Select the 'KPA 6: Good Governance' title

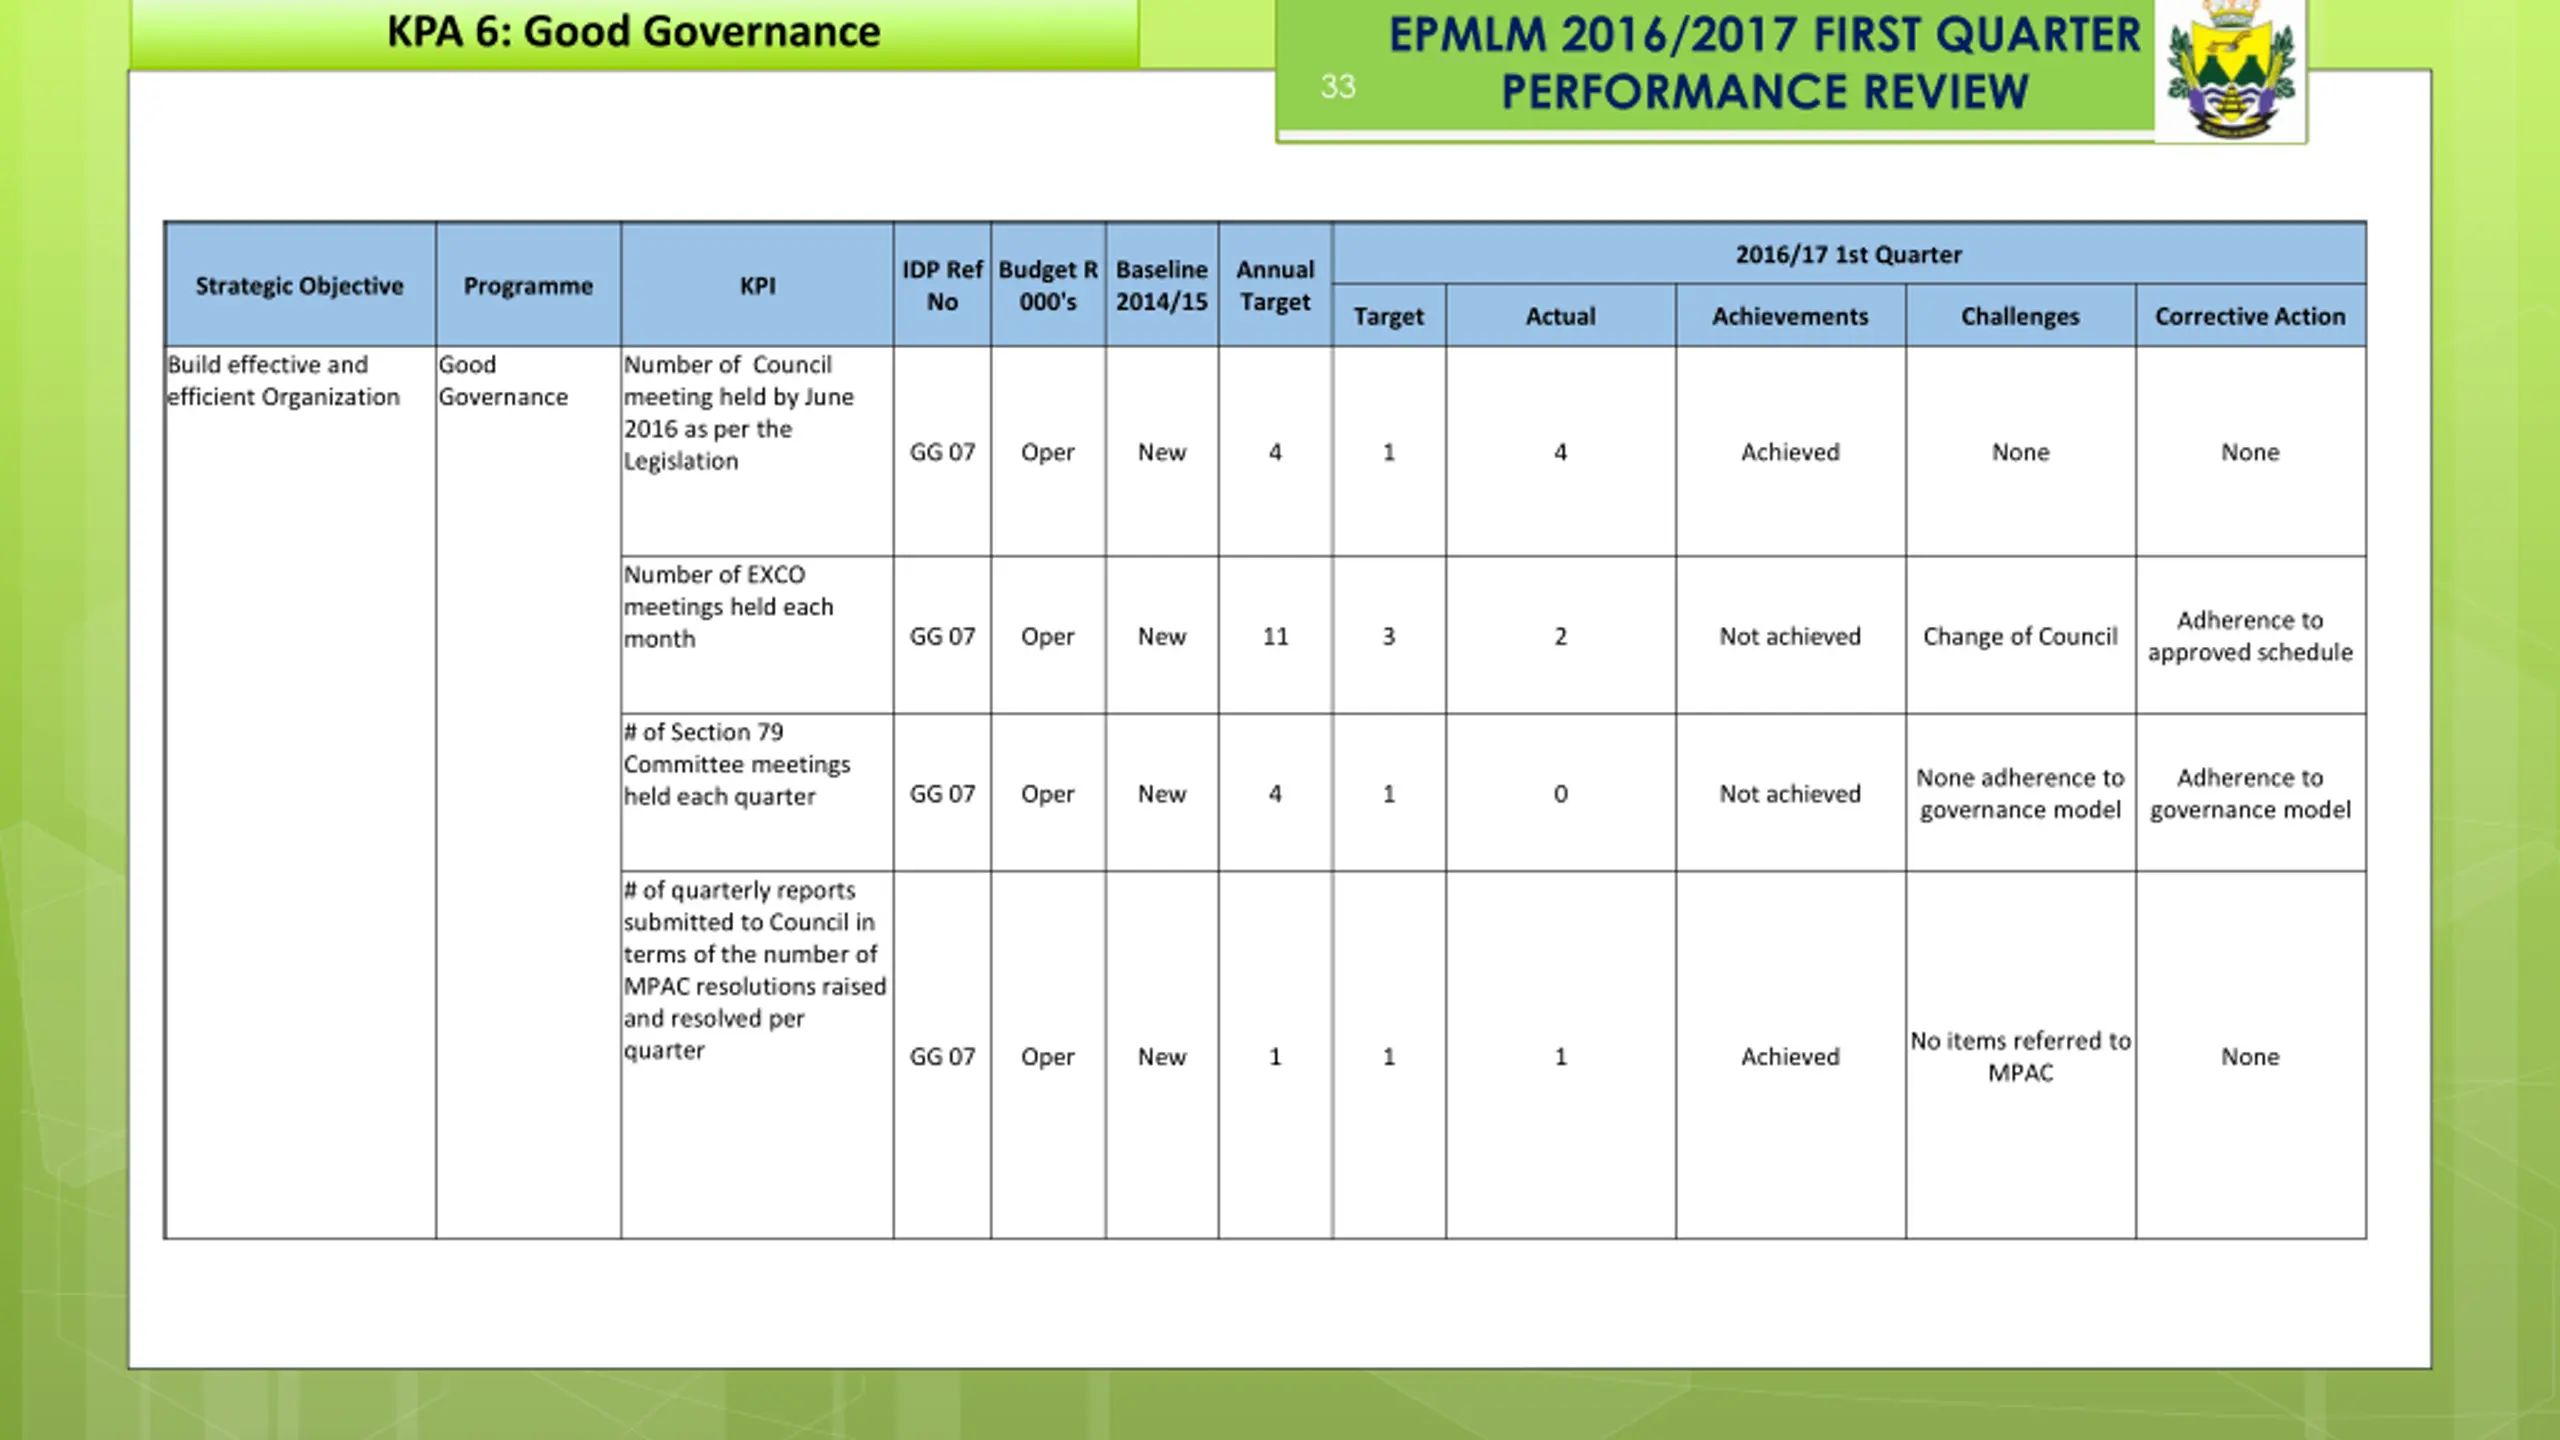[633, 32]
